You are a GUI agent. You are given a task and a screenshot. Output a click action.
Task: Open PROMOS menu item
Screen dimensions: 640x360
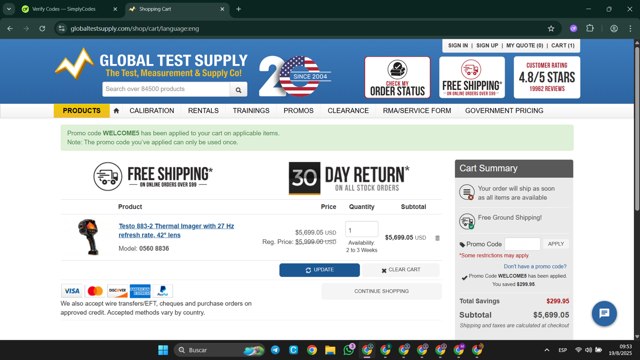click(x=298, y=111)
